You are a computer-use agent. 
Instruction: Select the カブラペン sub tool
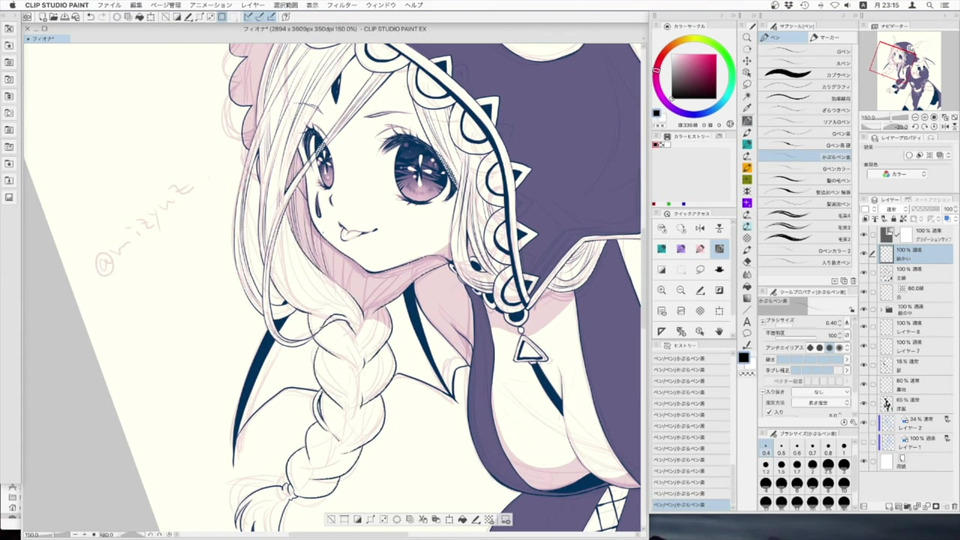806,74
